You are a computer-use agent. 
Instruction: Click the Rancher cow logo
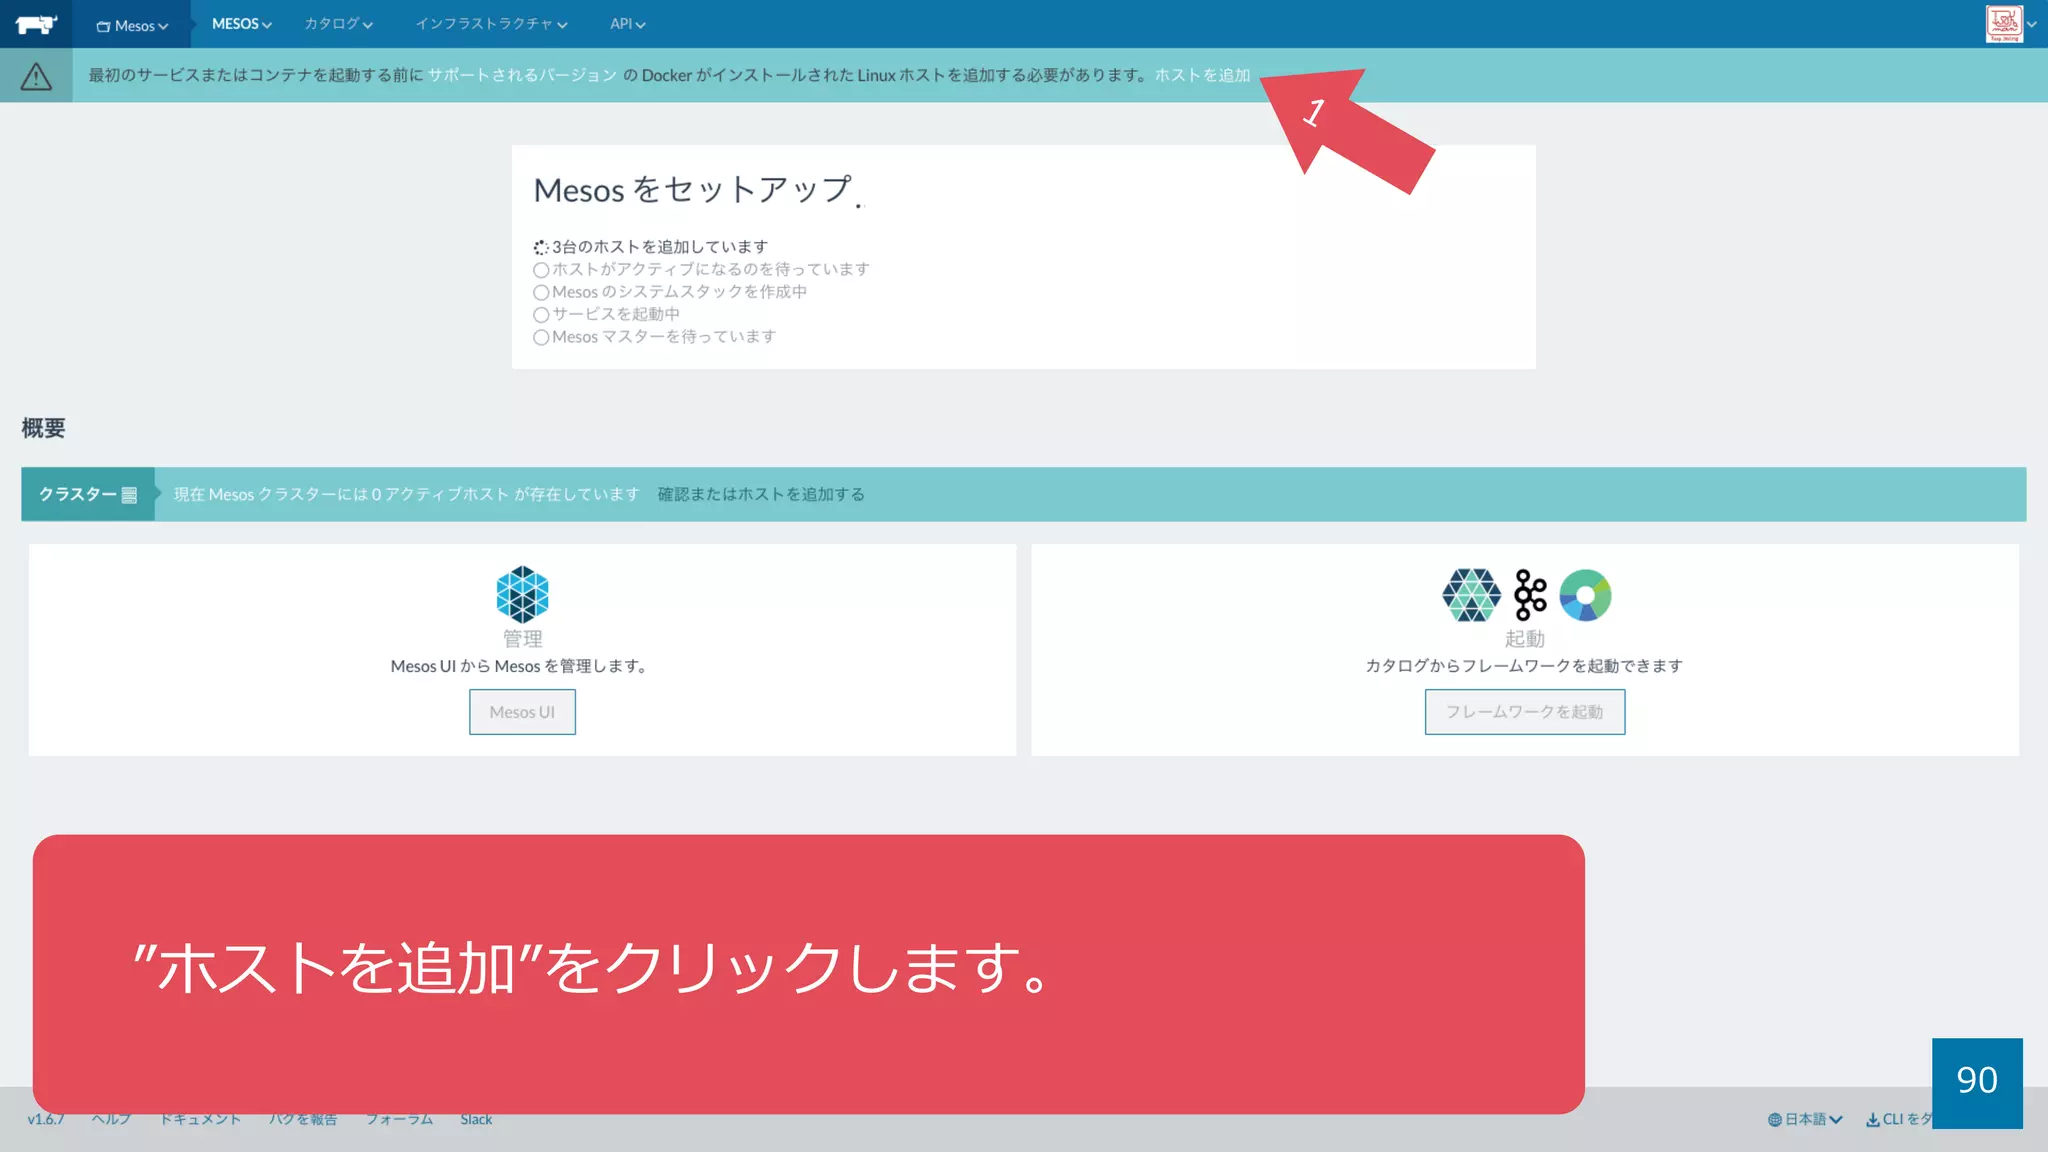[36, 24]
